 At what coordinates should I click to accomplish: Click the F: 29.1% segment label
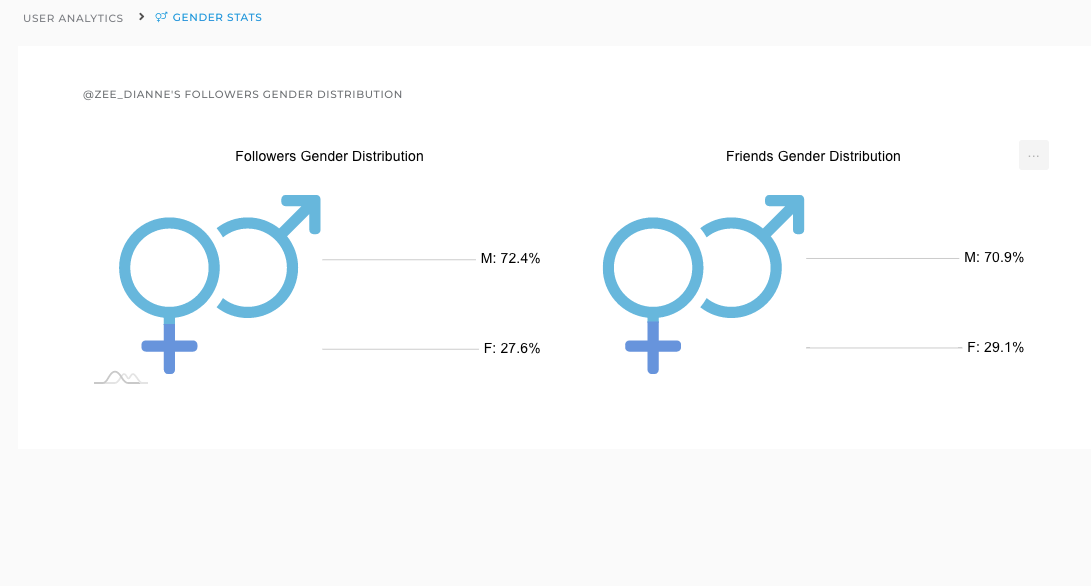[x=995, y=347]
